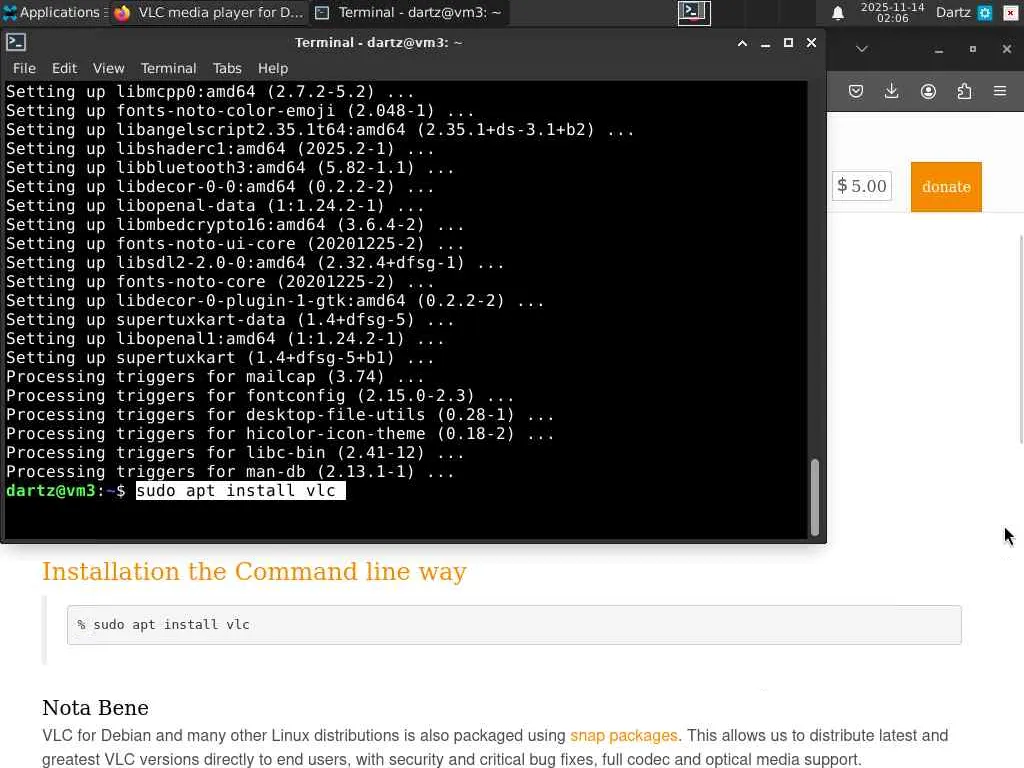Click the highlighted sudo apt install vlc text

click(240, 490)
